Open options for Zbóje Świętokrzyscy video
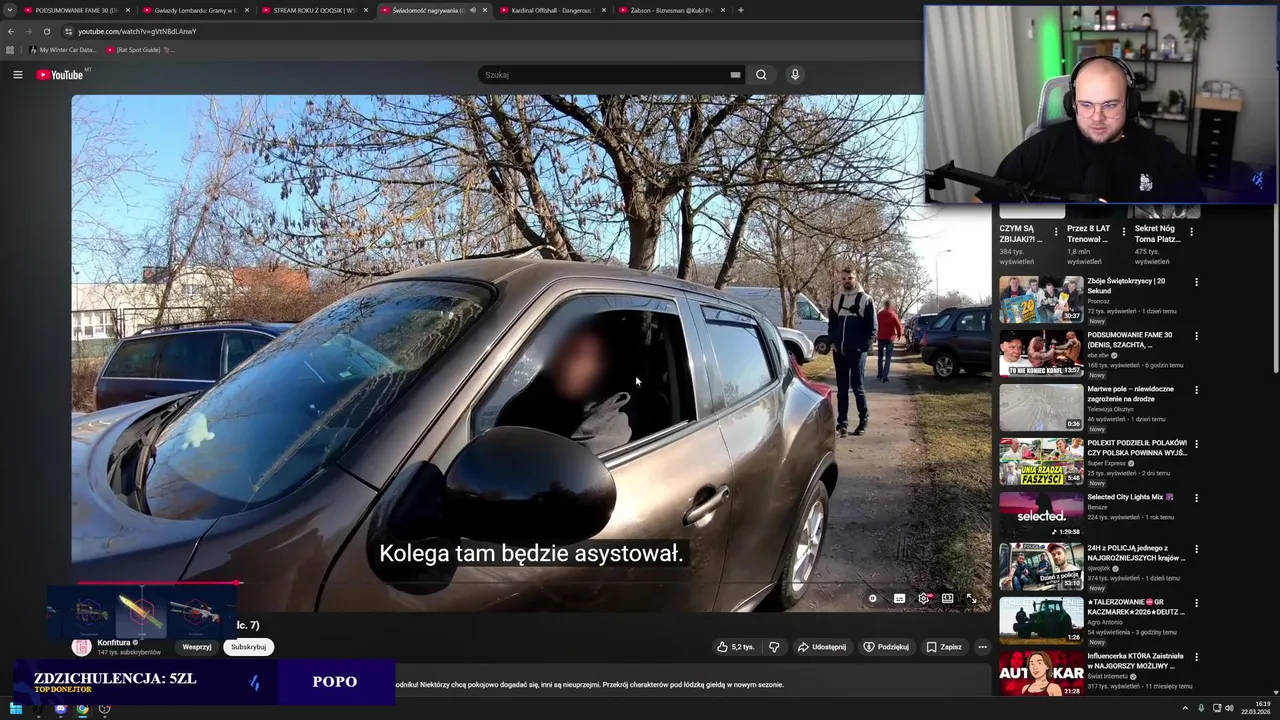 point(1196,282)
